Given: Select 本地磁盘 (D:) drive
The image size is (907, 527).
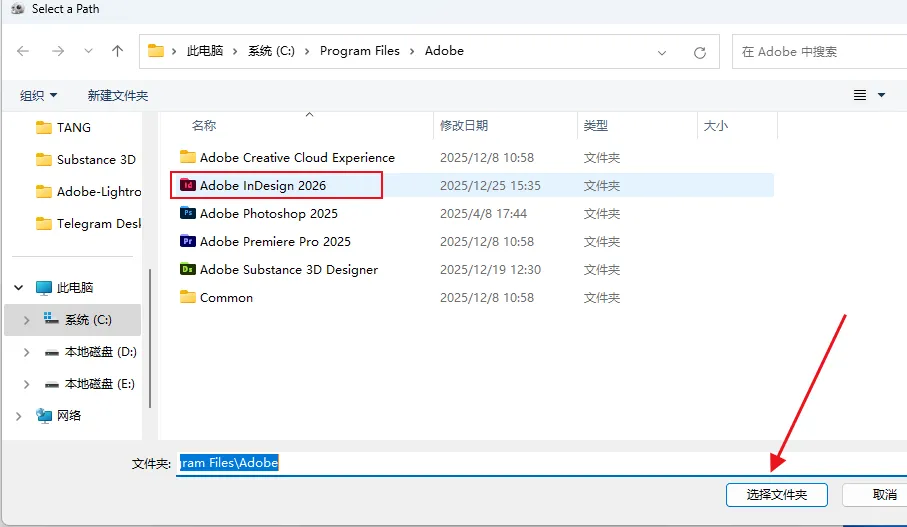Looking at the screenshot, I should point(100,352).
